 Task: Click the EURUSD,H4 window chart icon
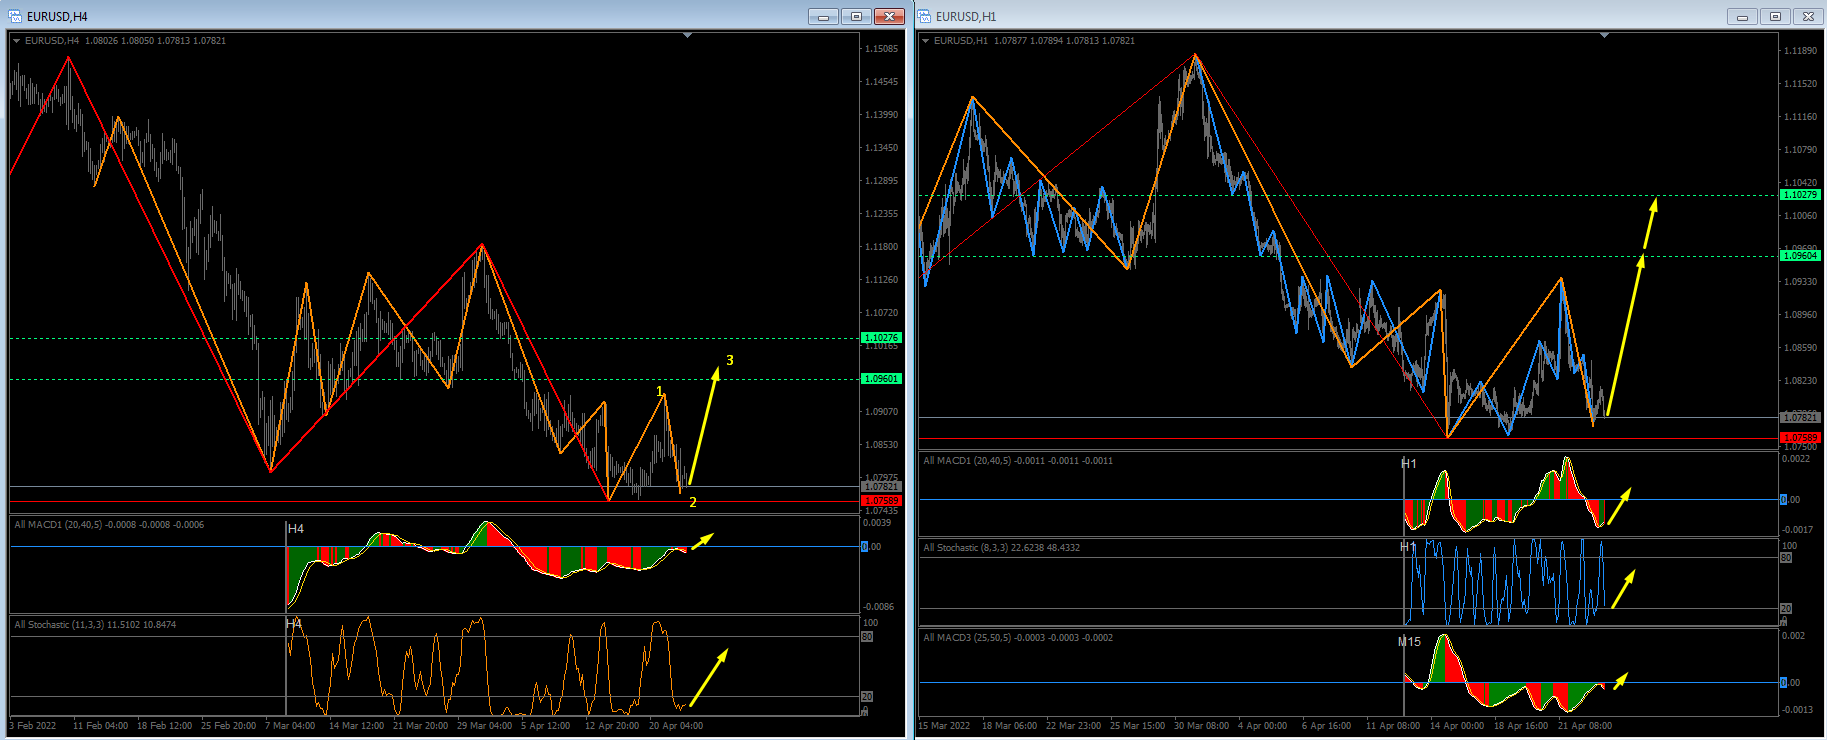click(15, 16)
